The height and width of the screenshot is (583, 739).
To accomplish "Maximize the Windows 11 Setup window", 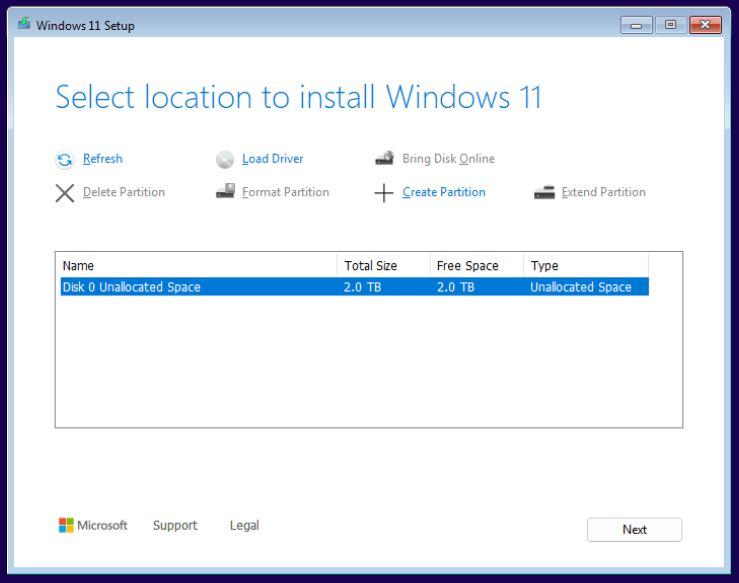I will click(x=670, y=25).
